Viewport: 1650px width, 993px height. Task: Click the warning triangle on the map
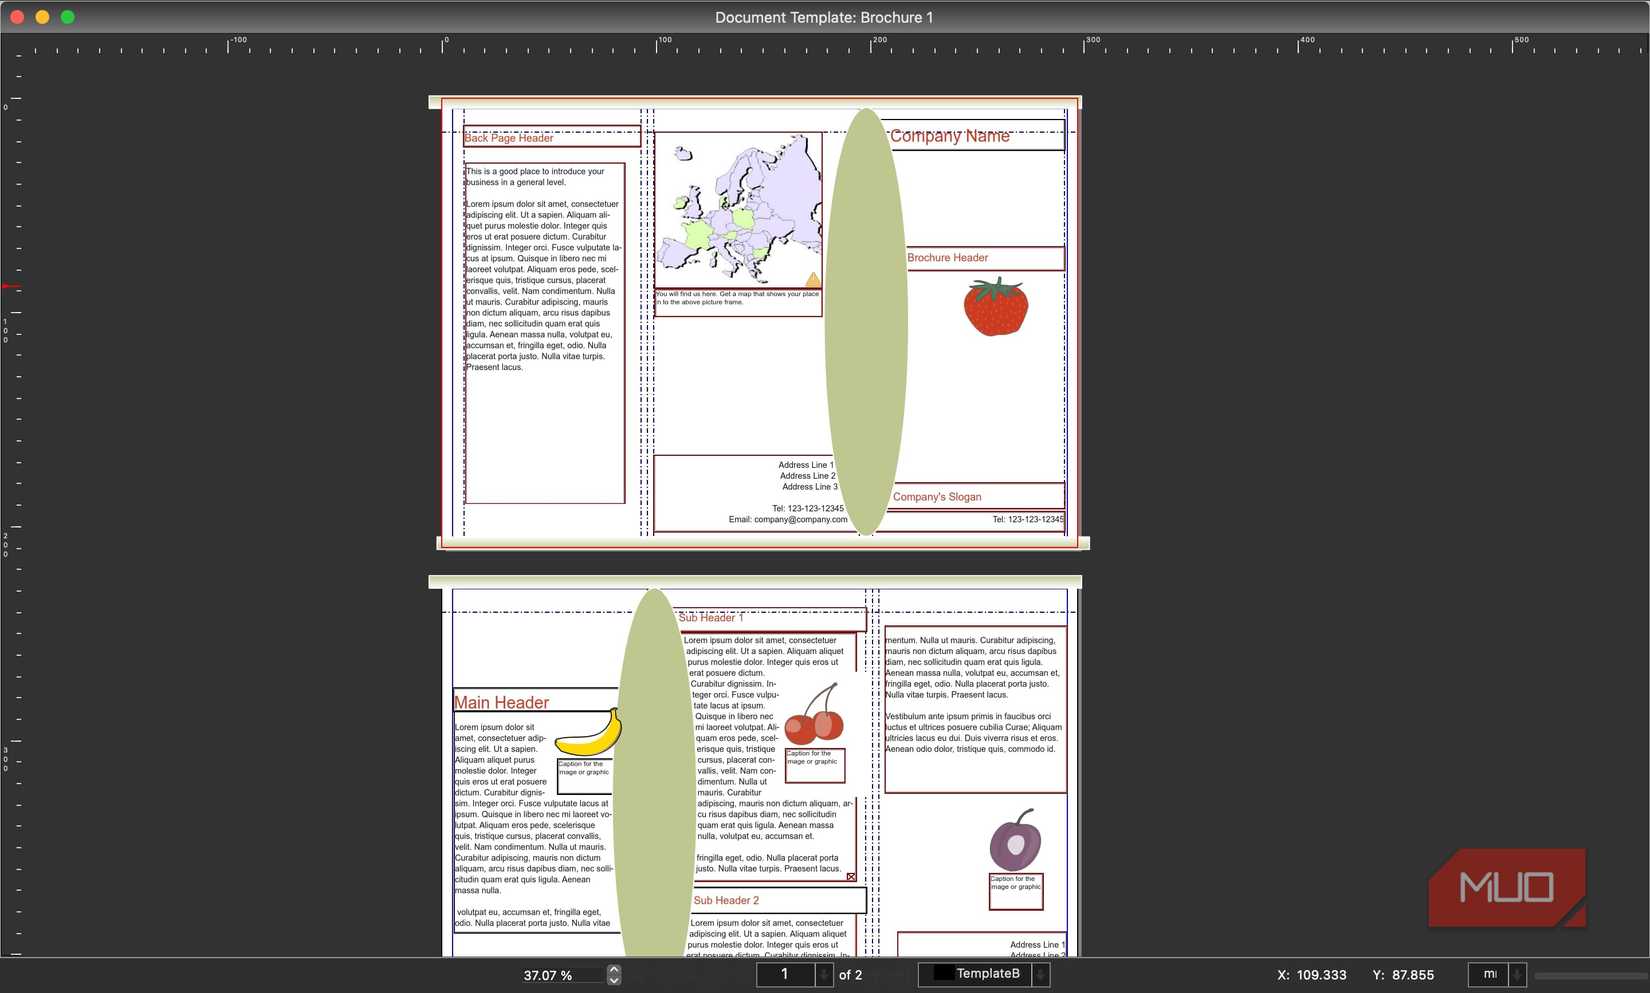tap(813, 279)
